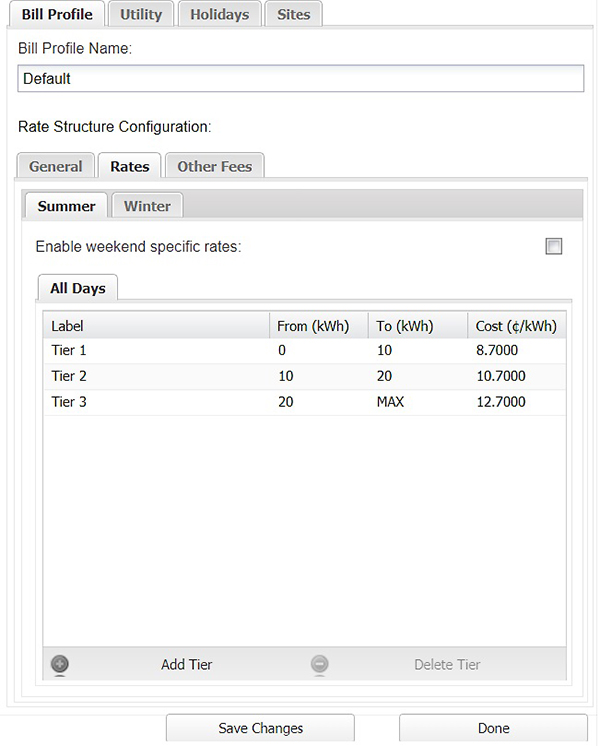Select the Tier 2 cost cell 10.7000
Screen dimensions: 600x746
pos(501,376)
